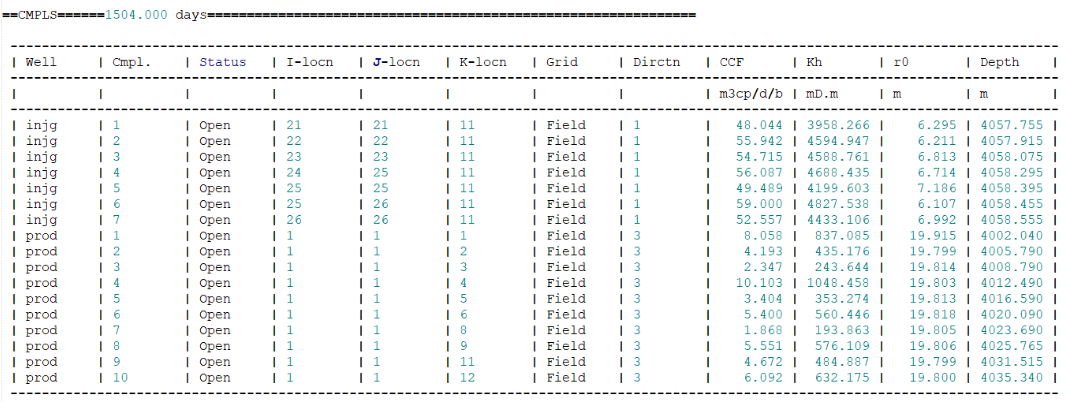Select the CCF column header
The width and height of the screenshot is (1066, 404).
pos(732,62)
